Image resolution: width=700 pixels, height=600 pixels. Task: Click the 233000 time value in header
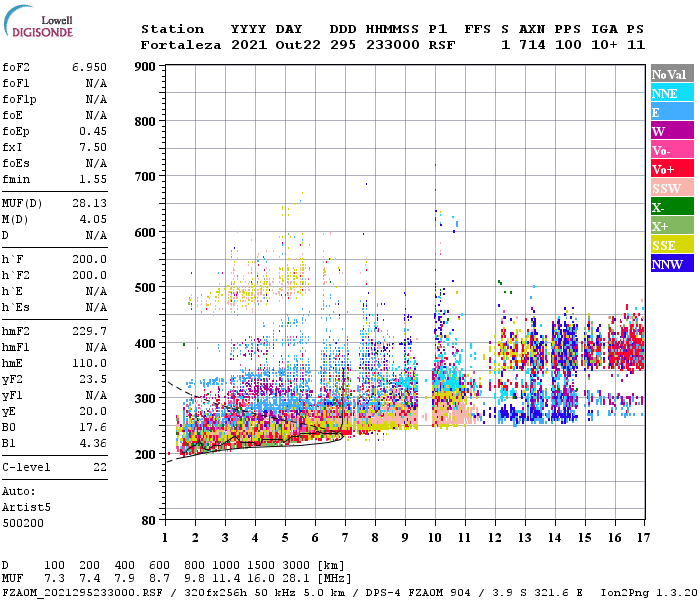tap(393, 45)
